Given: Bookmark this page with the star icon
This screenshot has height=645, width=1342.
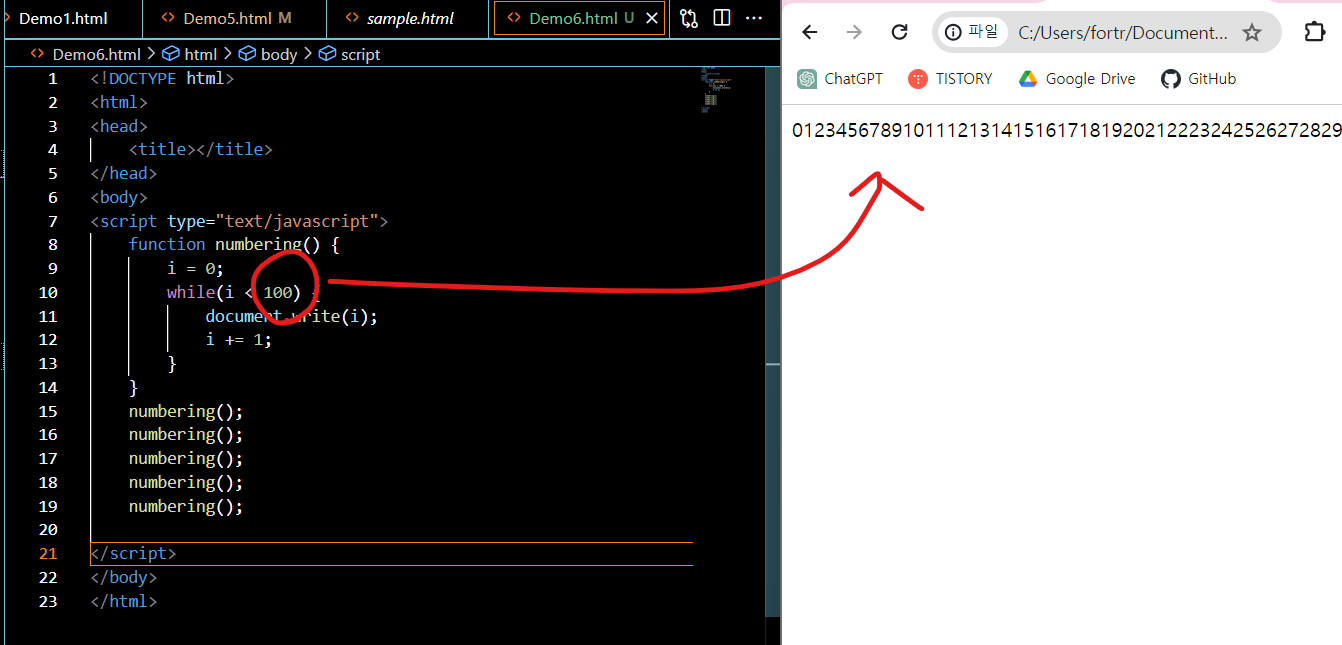Looking at the screenshot, I should (1252, 32).
